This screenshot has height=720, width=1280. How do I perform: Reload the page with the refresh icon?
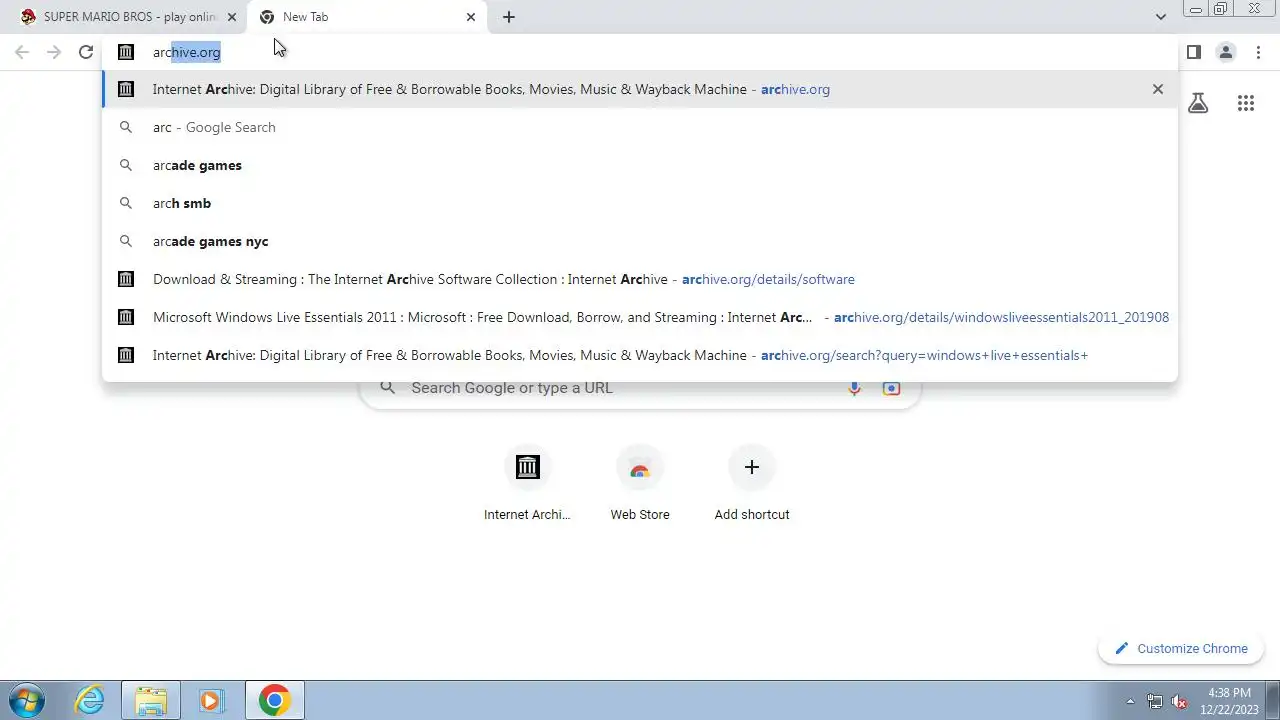point(86,52)
